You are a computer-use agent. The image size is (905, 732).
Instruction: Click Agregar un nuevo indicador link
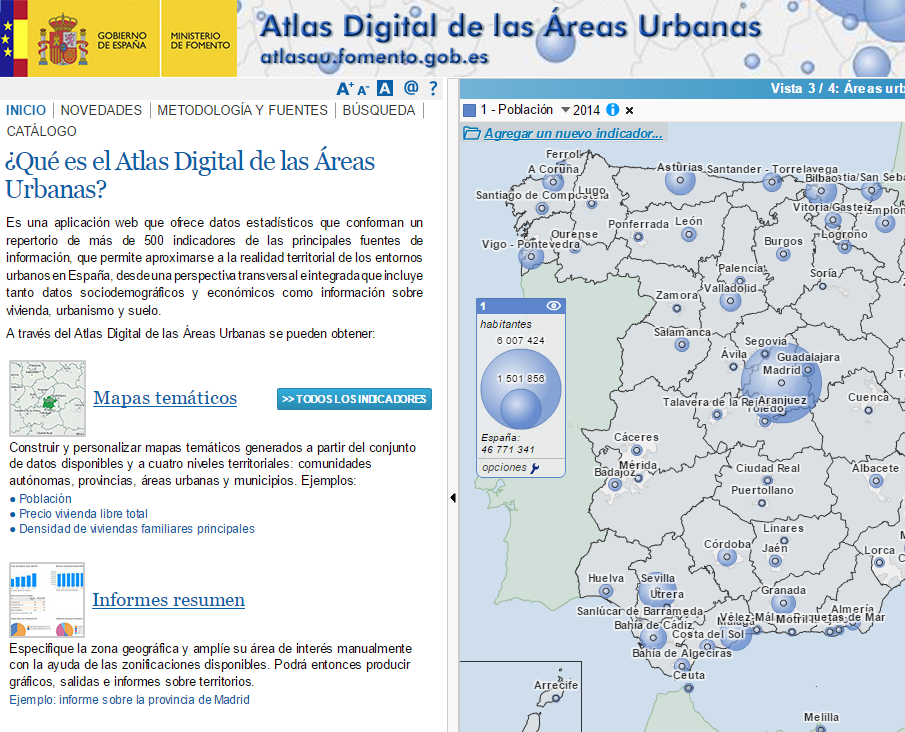click(573, 133)
